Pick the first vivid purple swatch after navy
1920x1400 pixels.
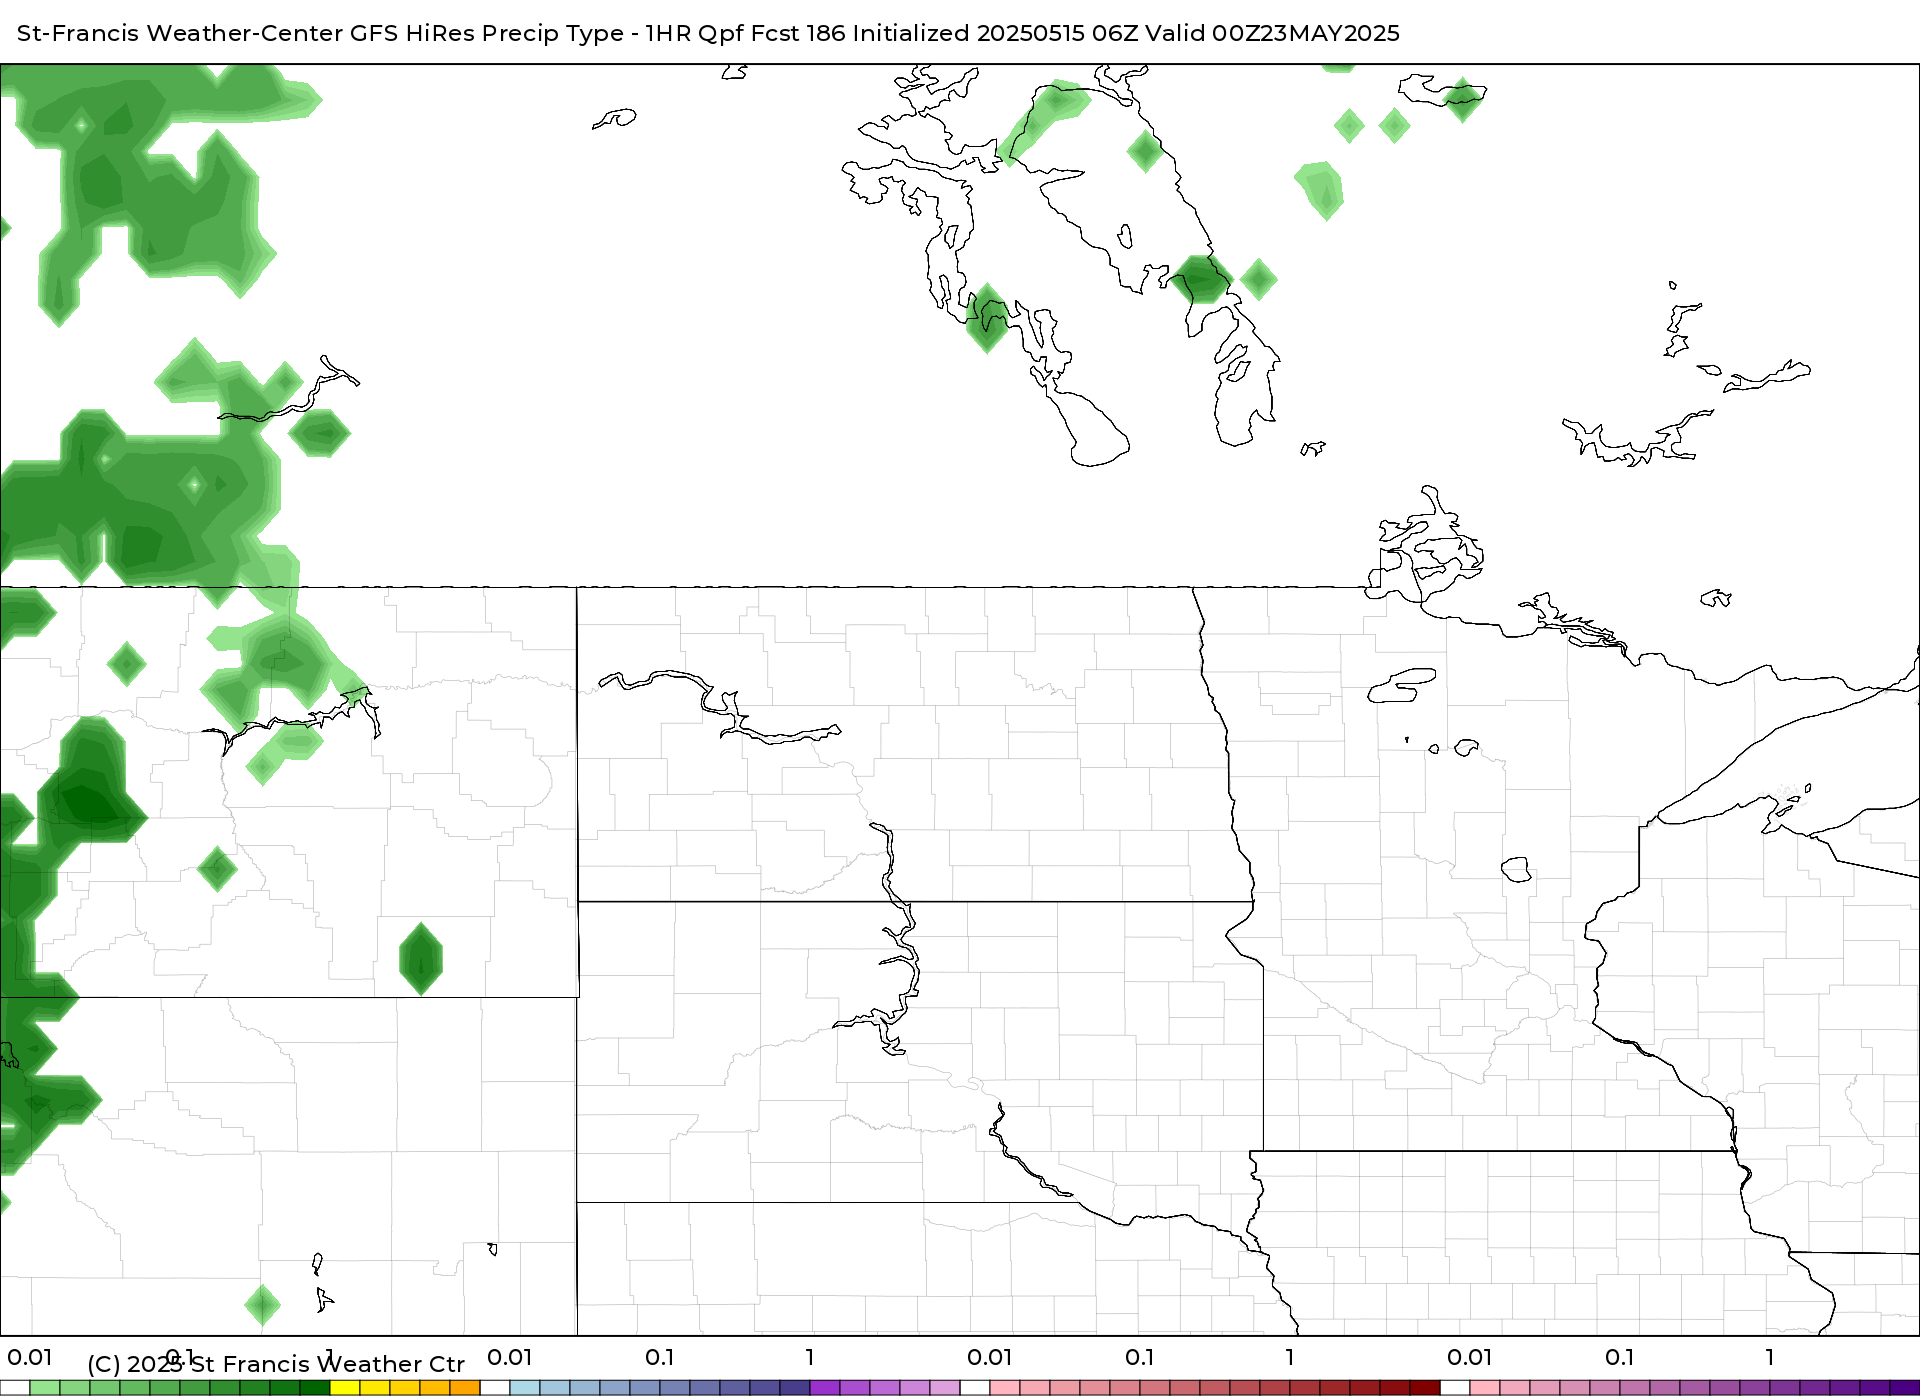[825, 1388]
